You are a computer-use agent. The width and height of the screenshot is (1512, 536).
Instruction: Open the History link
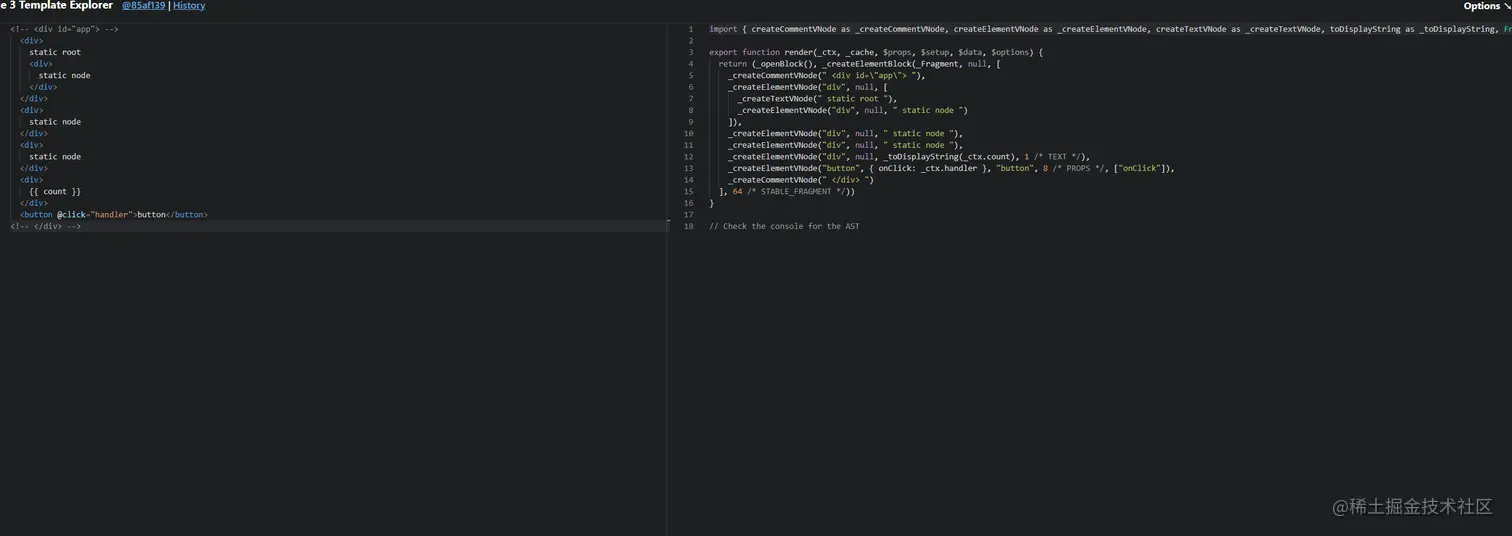tap(189, 6)
